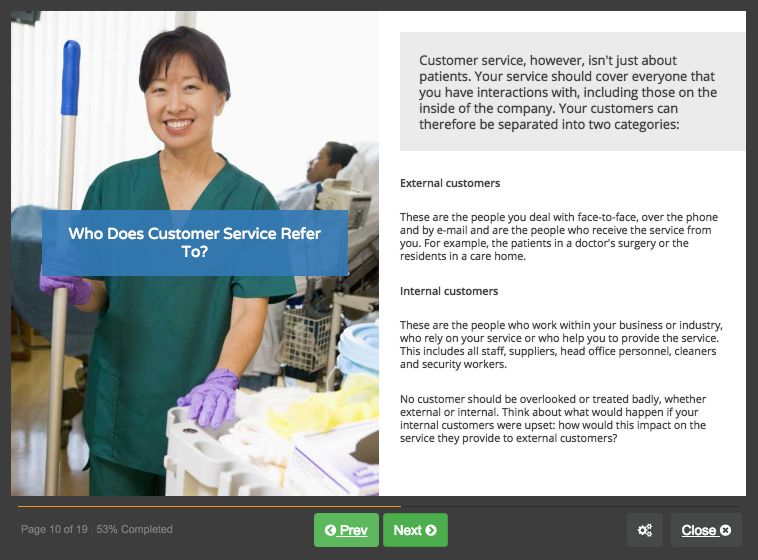Click the paragraph about face-to-face customers
Screen dimensions: 758x560
click(x=559, y=236)
